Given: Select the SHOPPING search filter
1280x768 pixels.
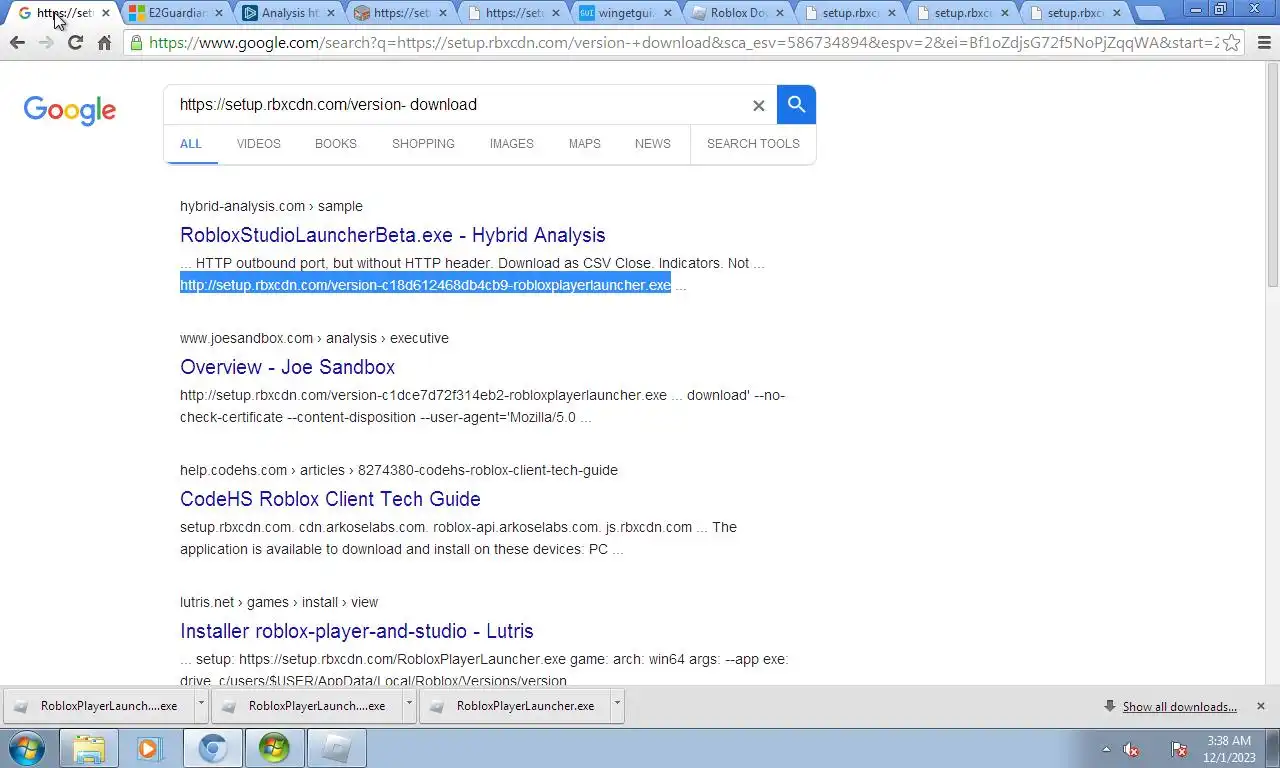Looking at the screenshot, I should 423,144.
